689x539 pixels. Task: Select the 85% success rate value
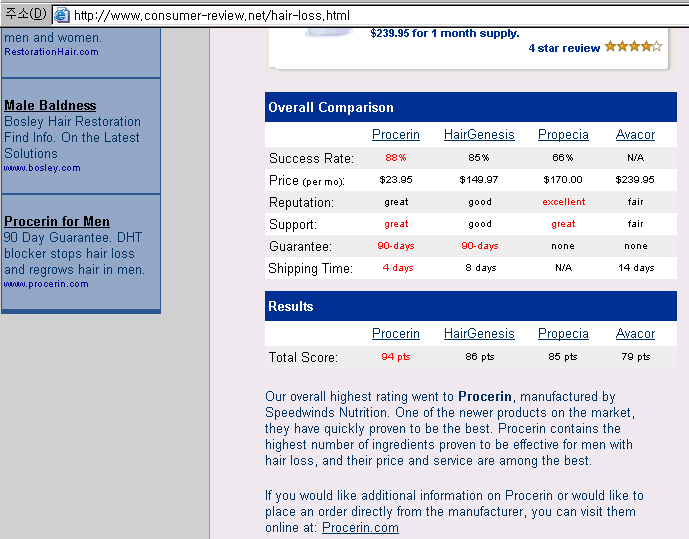click(x=479, y=158)
